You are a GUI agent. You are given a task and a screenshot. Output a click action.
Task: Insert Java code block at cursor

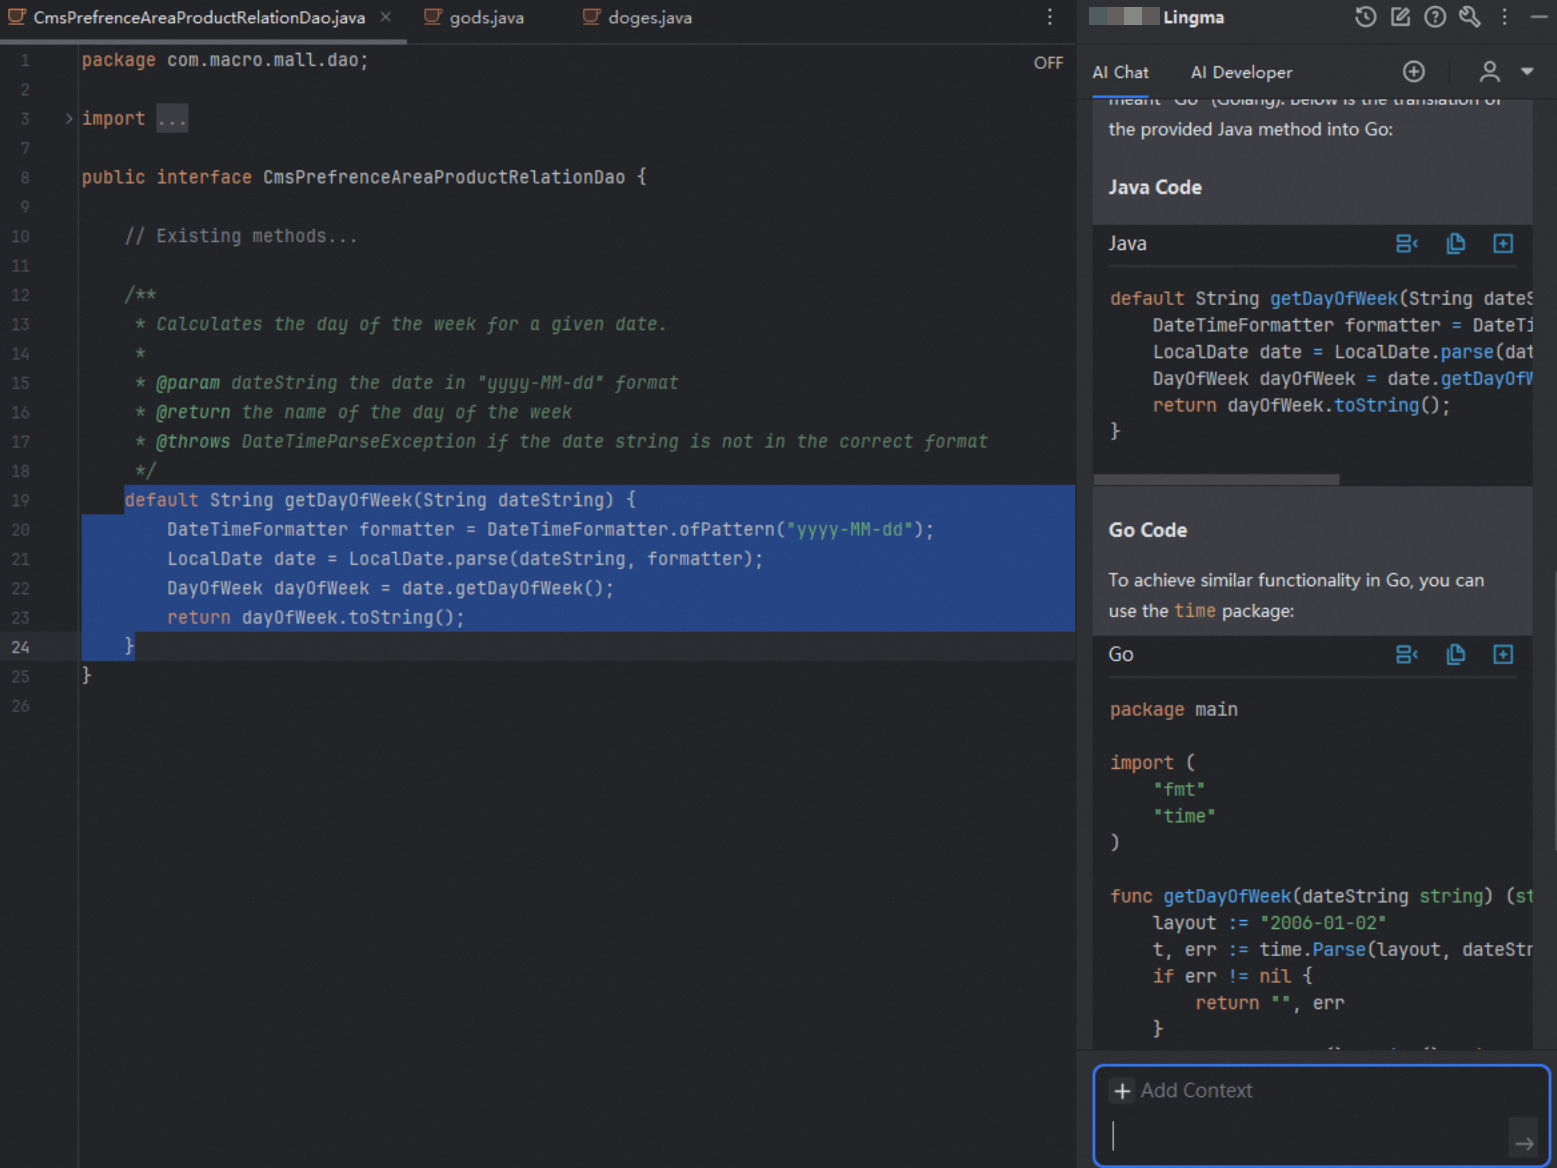click(x=1407, y=243)
